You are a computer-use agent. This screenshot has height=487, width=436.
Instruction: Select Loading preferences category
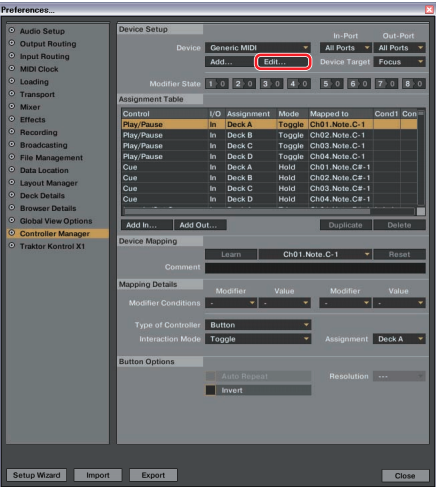click(34, 82)
